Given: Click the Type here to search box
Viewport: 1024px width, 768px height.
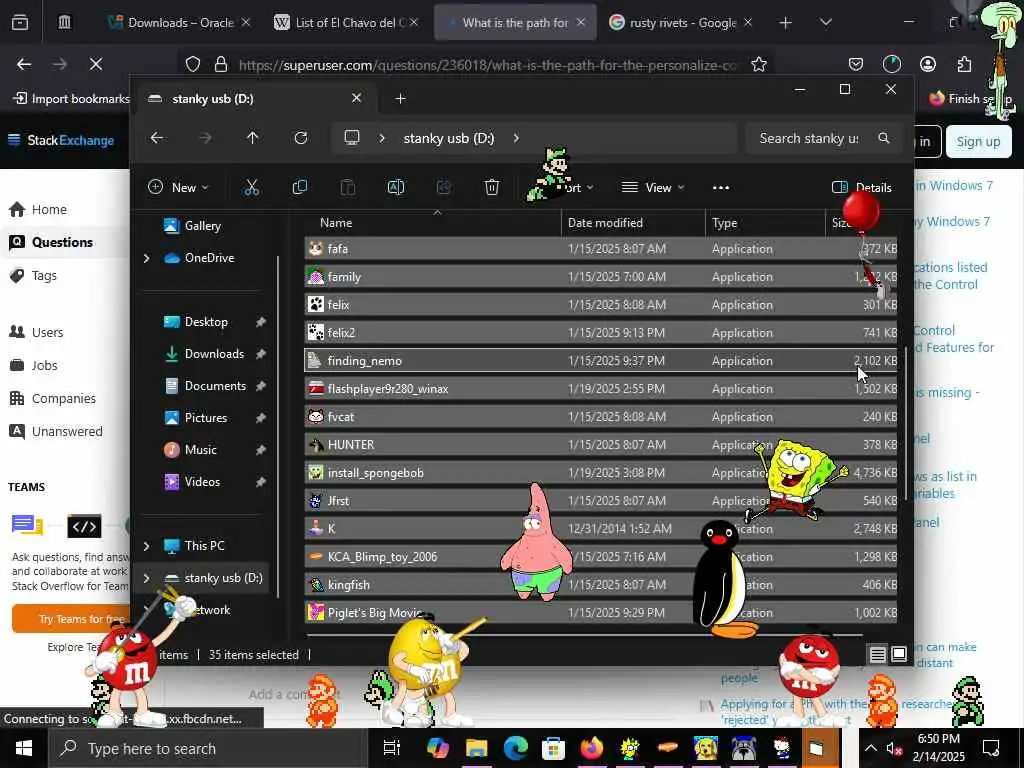Looking at the screenshot, I should point(209,748).
